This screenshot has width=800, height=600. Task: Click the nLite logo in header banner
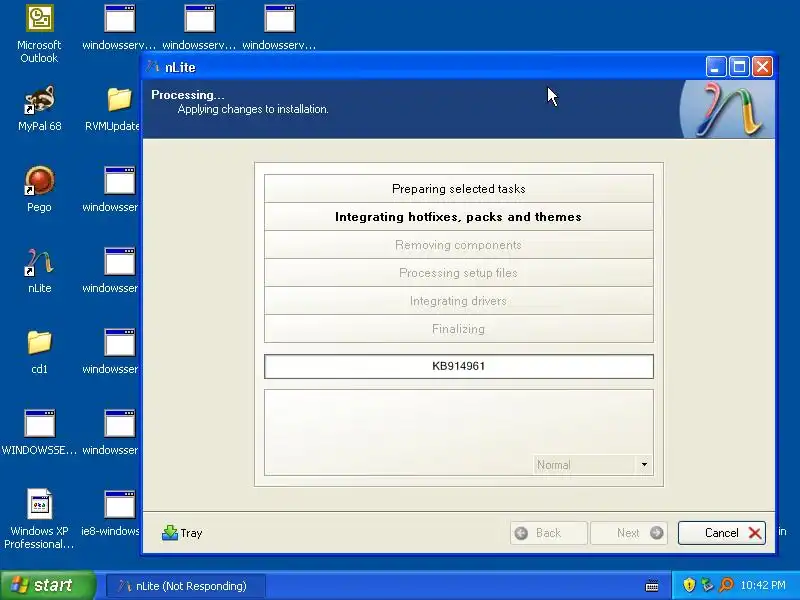[x=730, y=109]
